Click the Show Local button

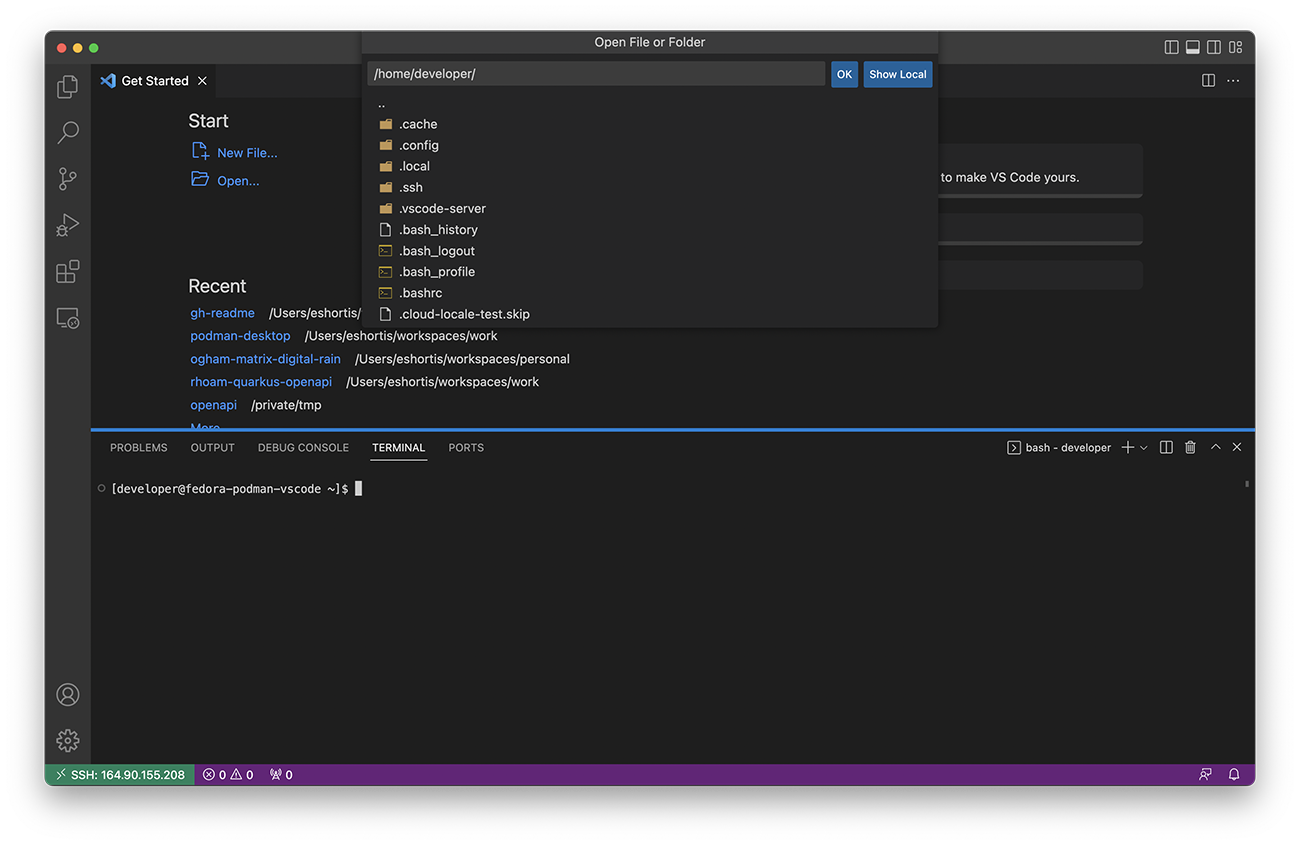tap(898, 74)
